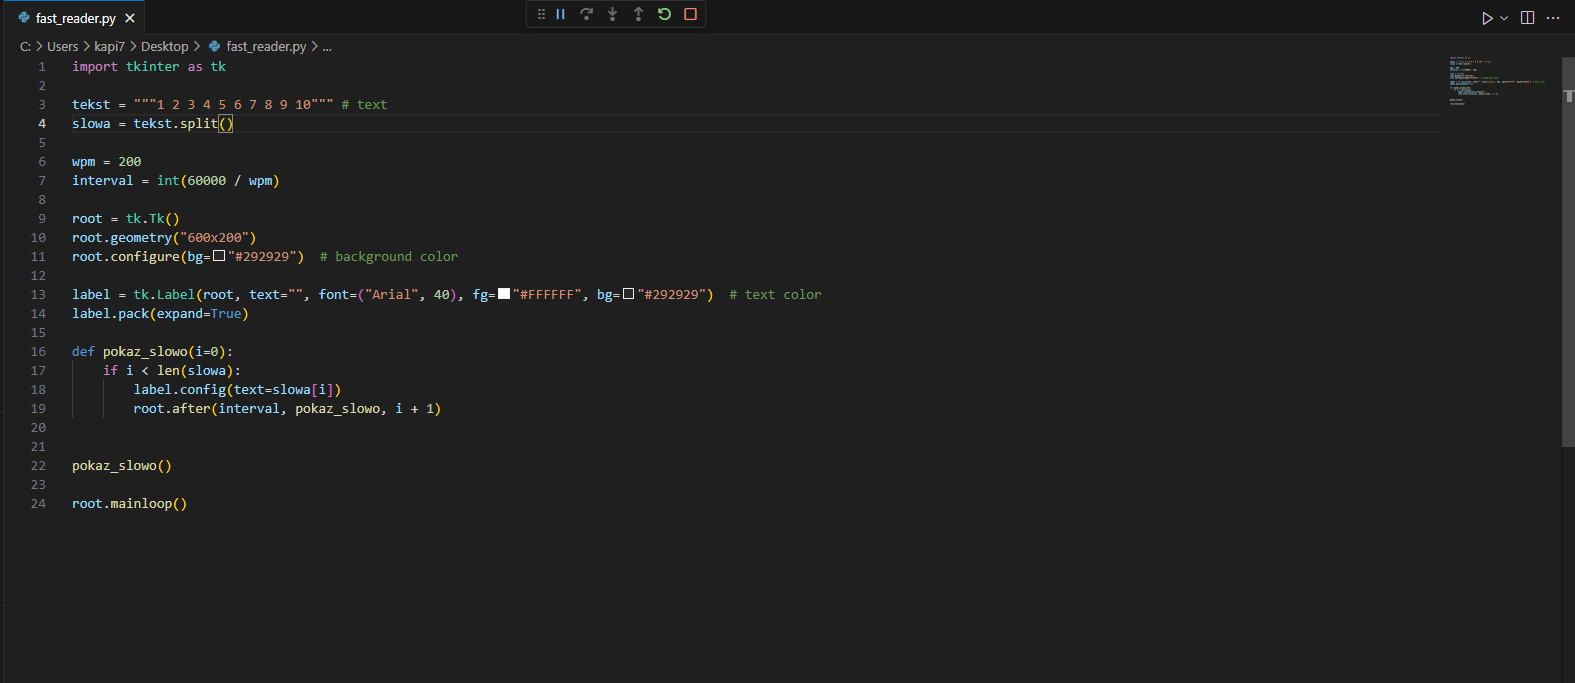Image resolution: width=1575 pixels, height=683 pixels.
Task: Click the Python icon on the tab
Action: point(24,18)
